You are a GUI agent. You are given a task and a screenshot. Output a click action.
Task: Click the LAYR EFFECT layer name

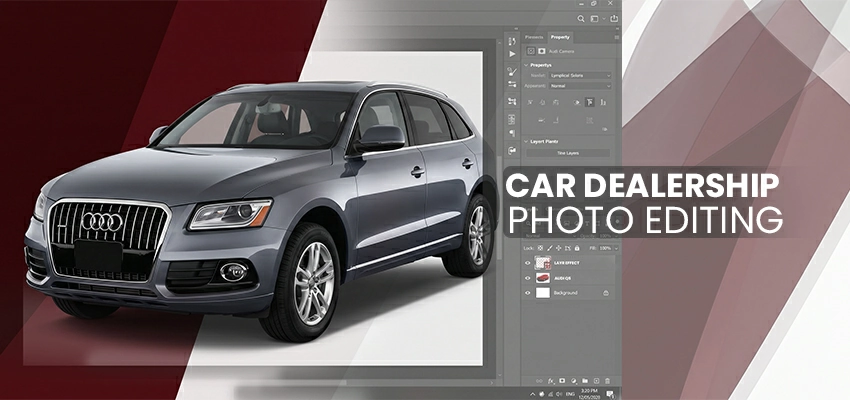tap(566, 263)
